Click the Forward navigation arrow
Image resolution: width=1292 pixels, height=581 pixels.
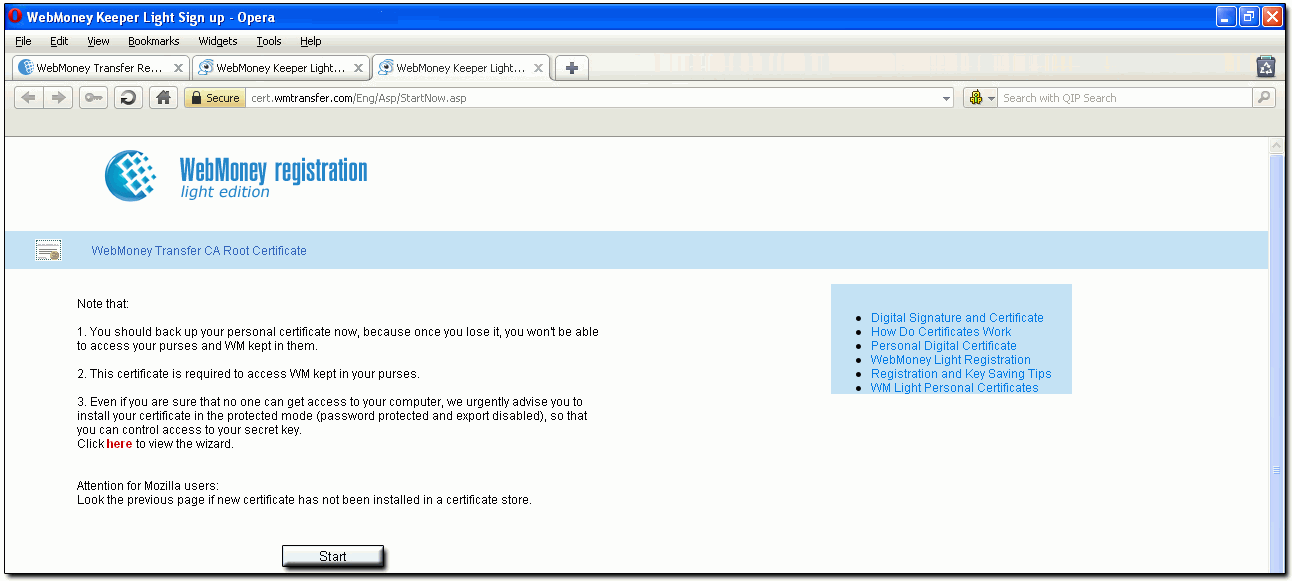pos(58,98)
